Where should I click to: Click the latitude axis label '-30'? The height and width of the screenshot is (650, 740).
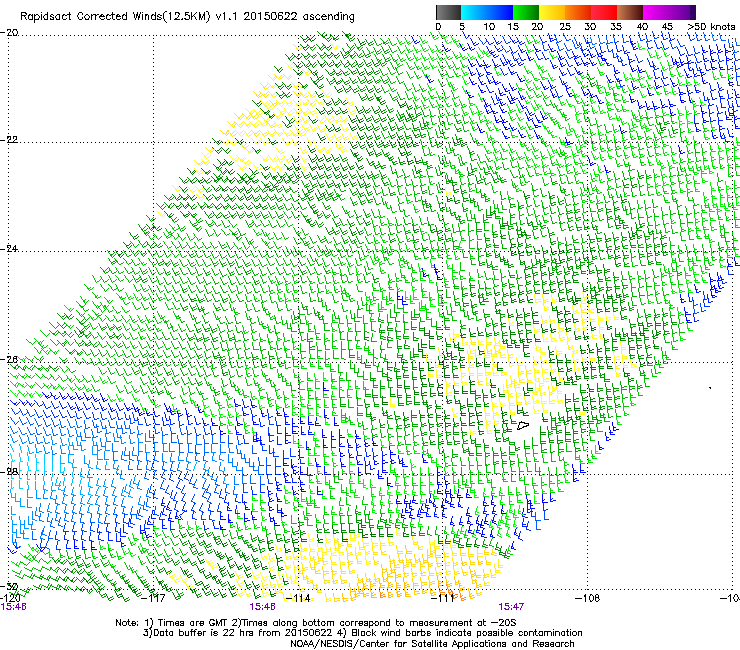tap(9, 586)
